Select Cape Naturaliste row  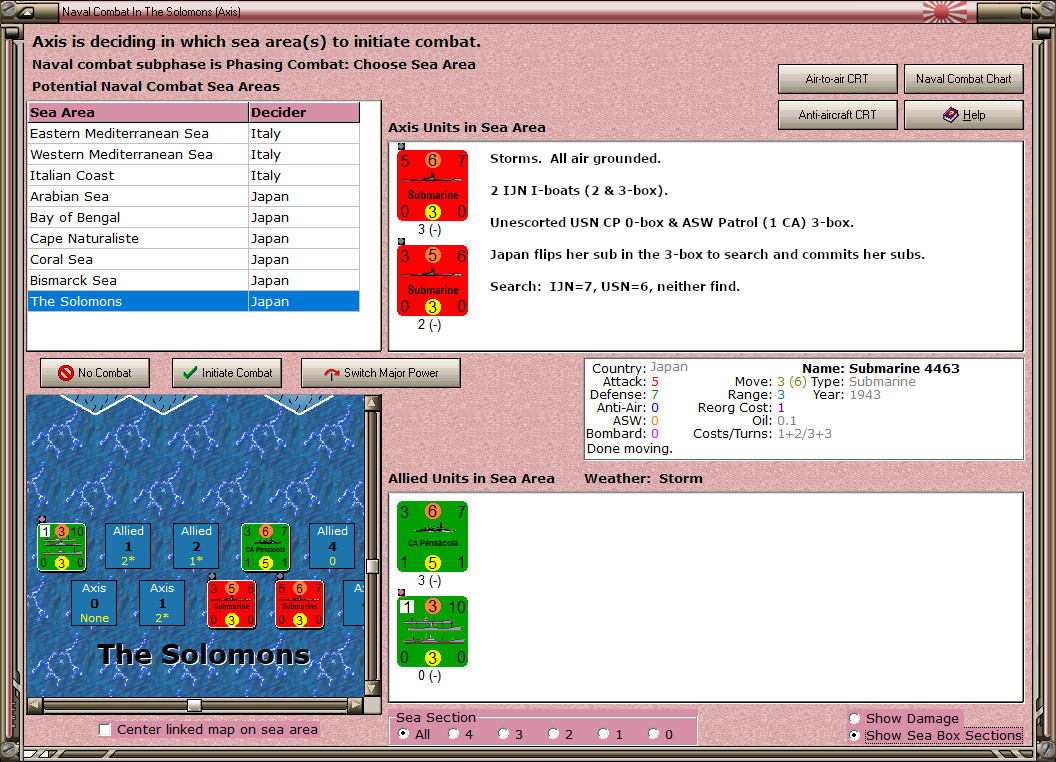tap(193, 239)
